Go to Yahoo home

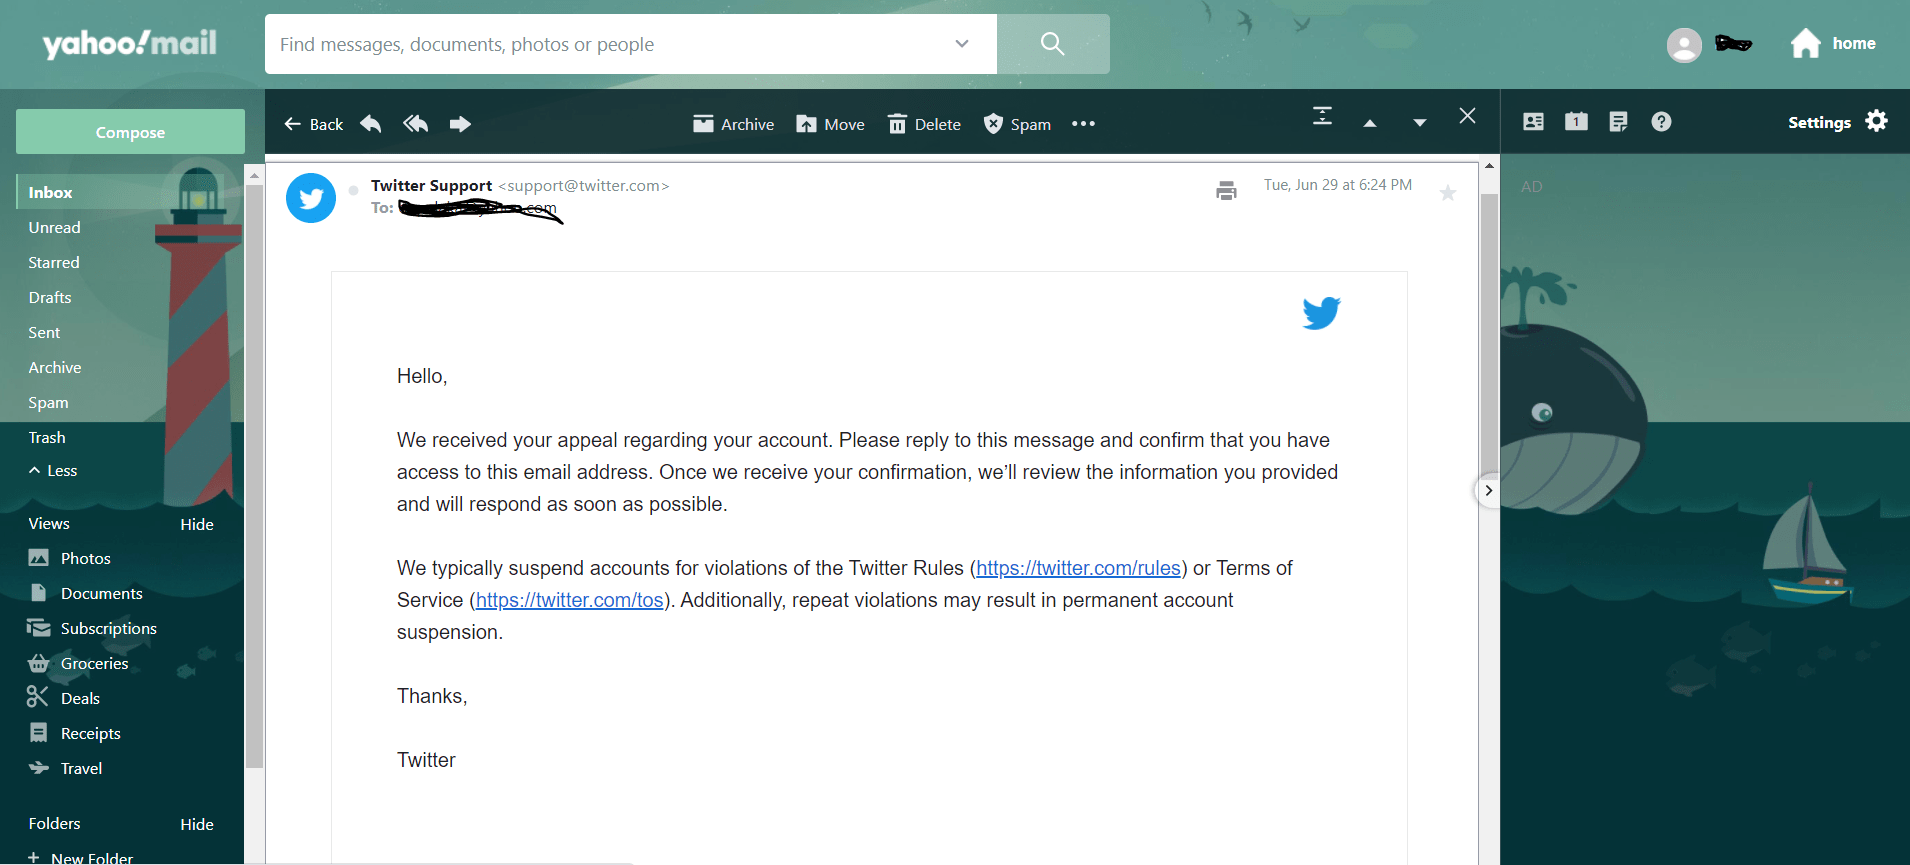(1832, 43)
